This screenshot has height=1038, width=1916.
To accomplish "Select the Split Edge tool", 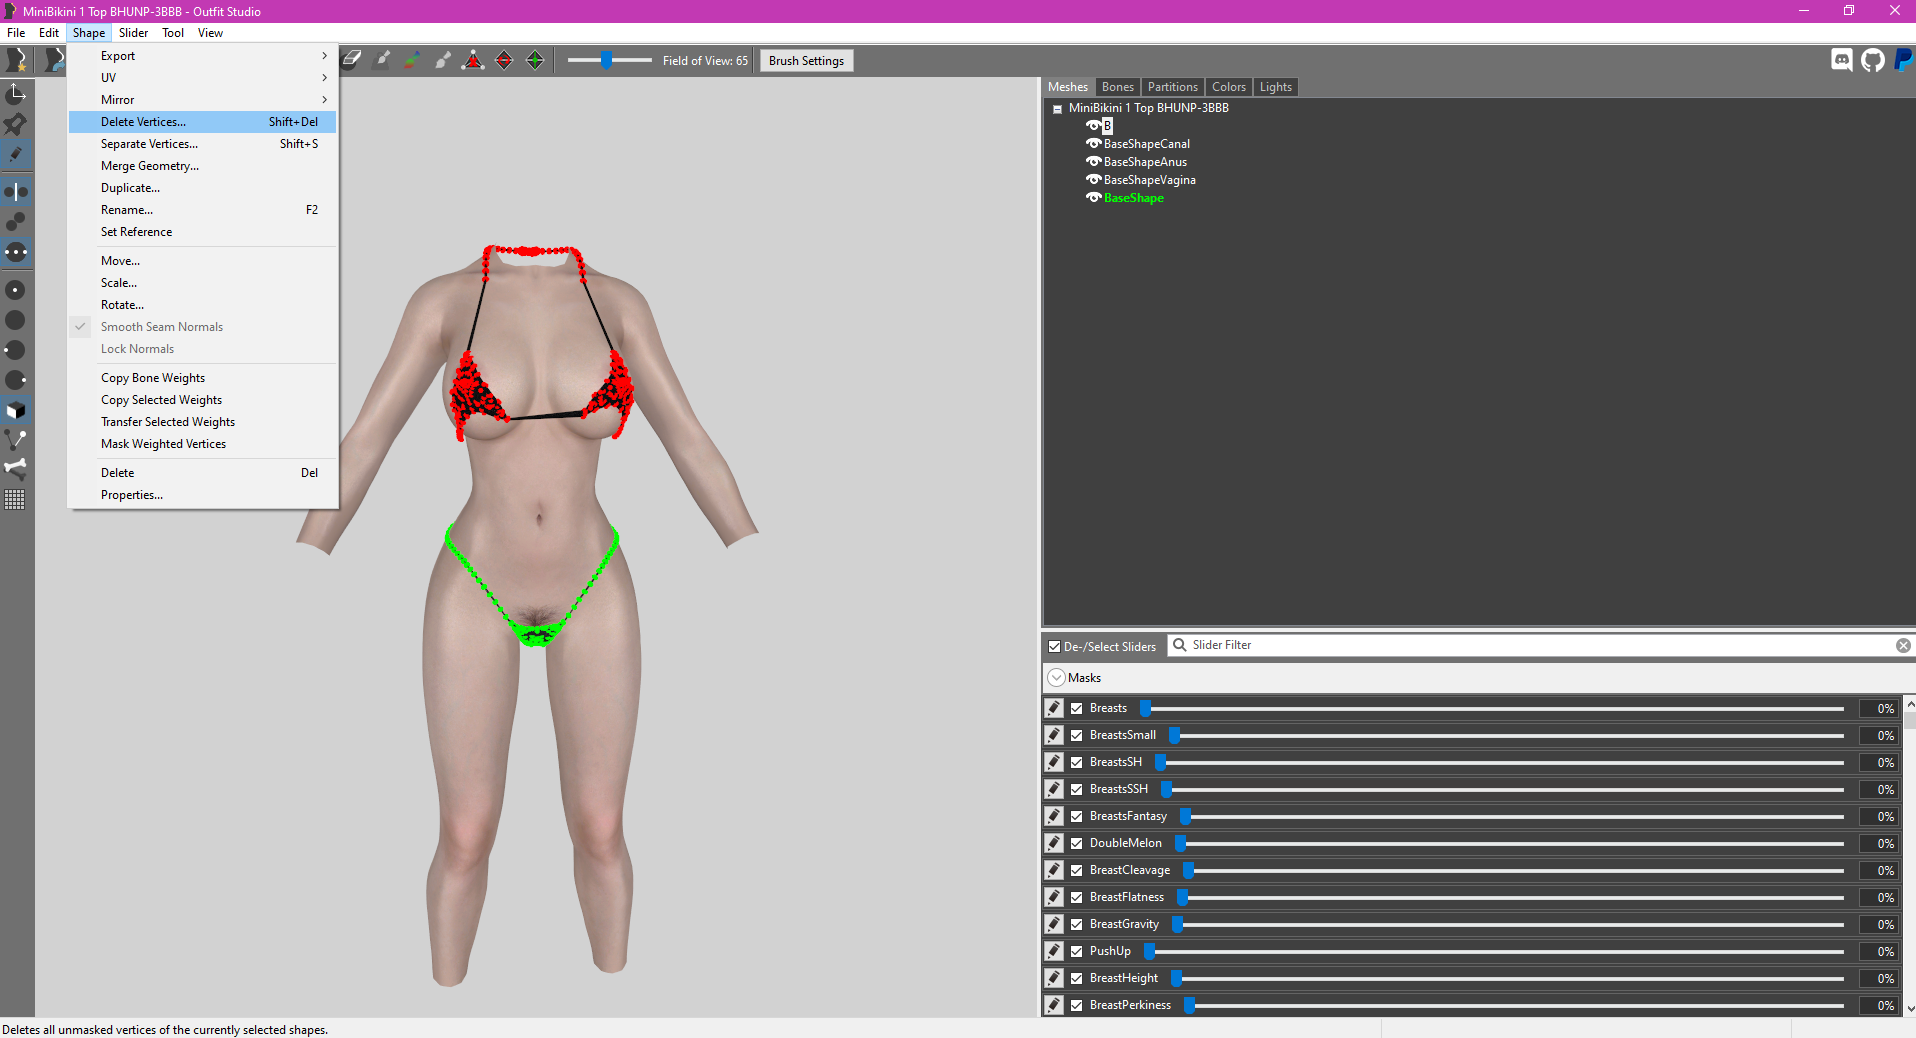I will pos(535,60).
